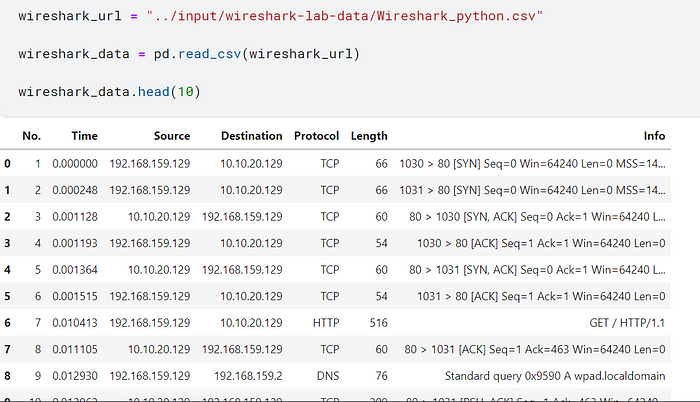Select the Time column header
The height and width of the screenshot is (402, 700).
[84, 136]
